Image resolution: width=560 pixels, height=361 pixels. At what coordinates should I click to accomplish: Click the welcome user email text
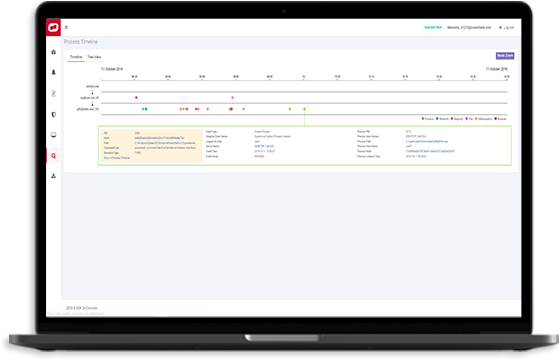click(x=469, y=27)
